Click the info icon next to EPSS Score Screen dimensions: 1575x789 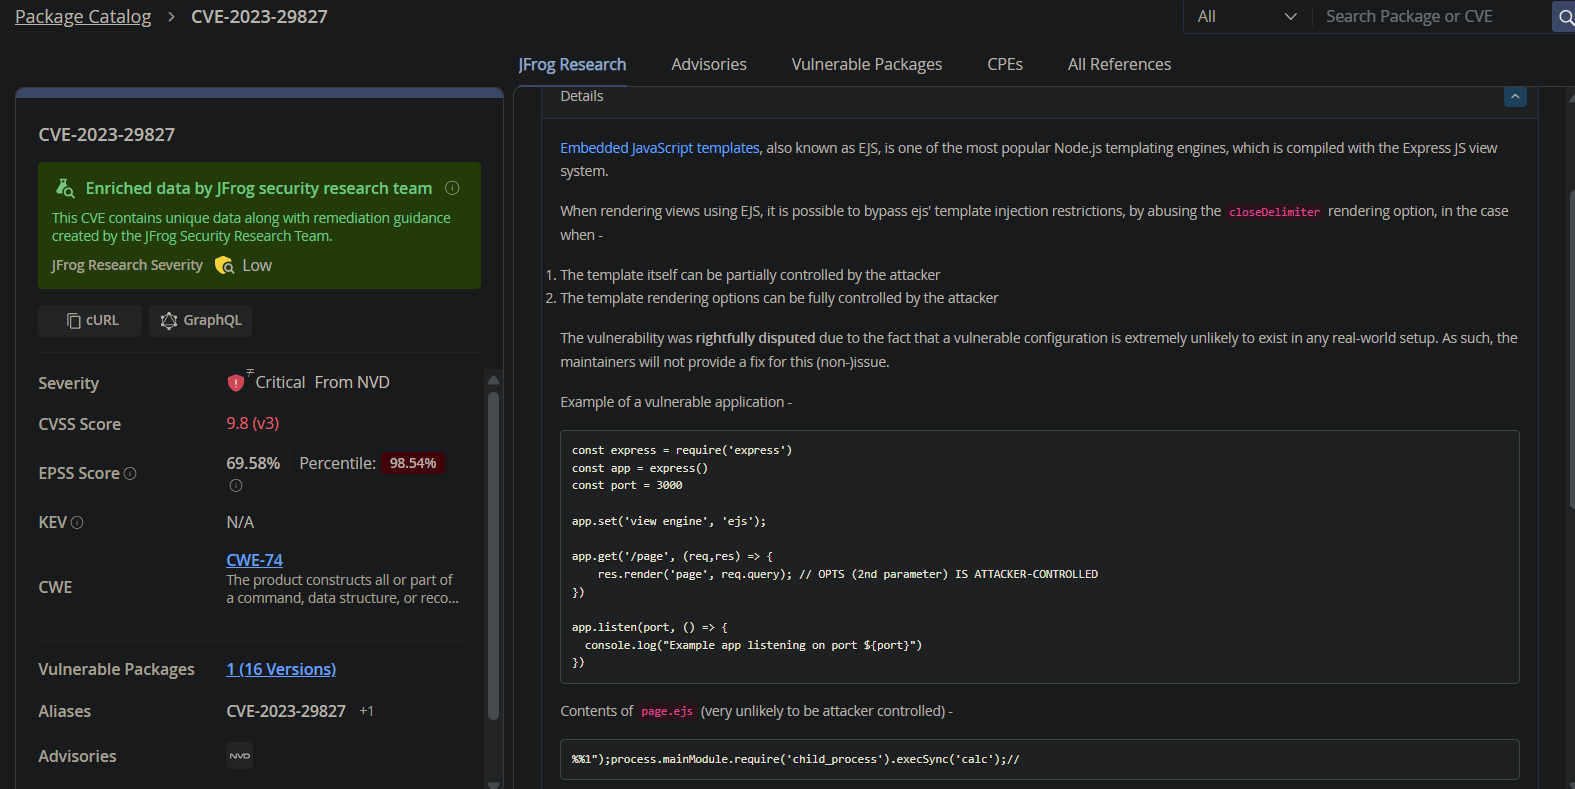[130, 474]
